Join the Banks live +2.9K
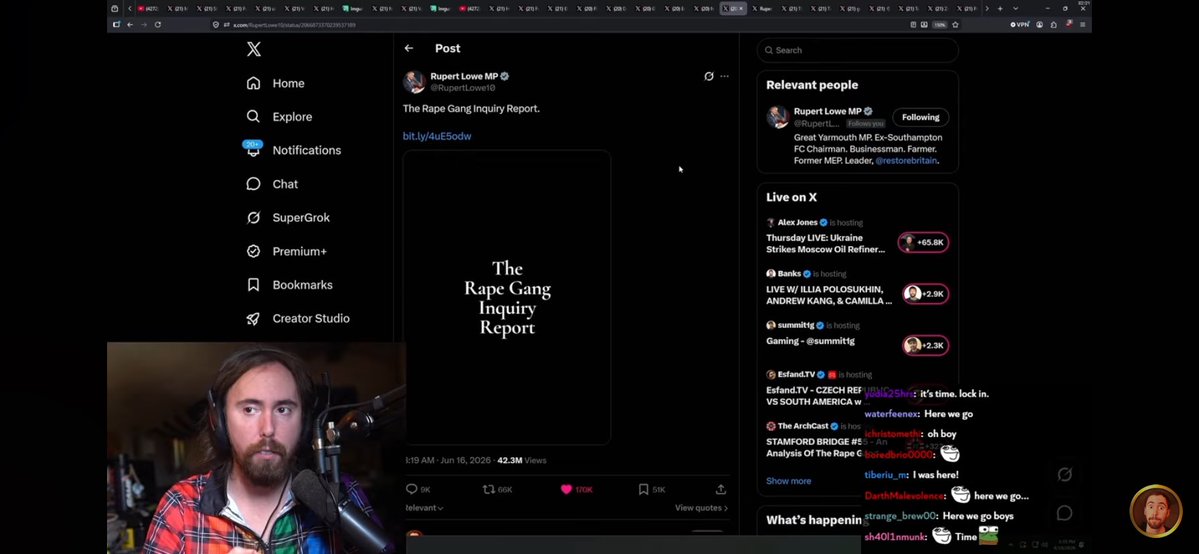 (925, 294)
